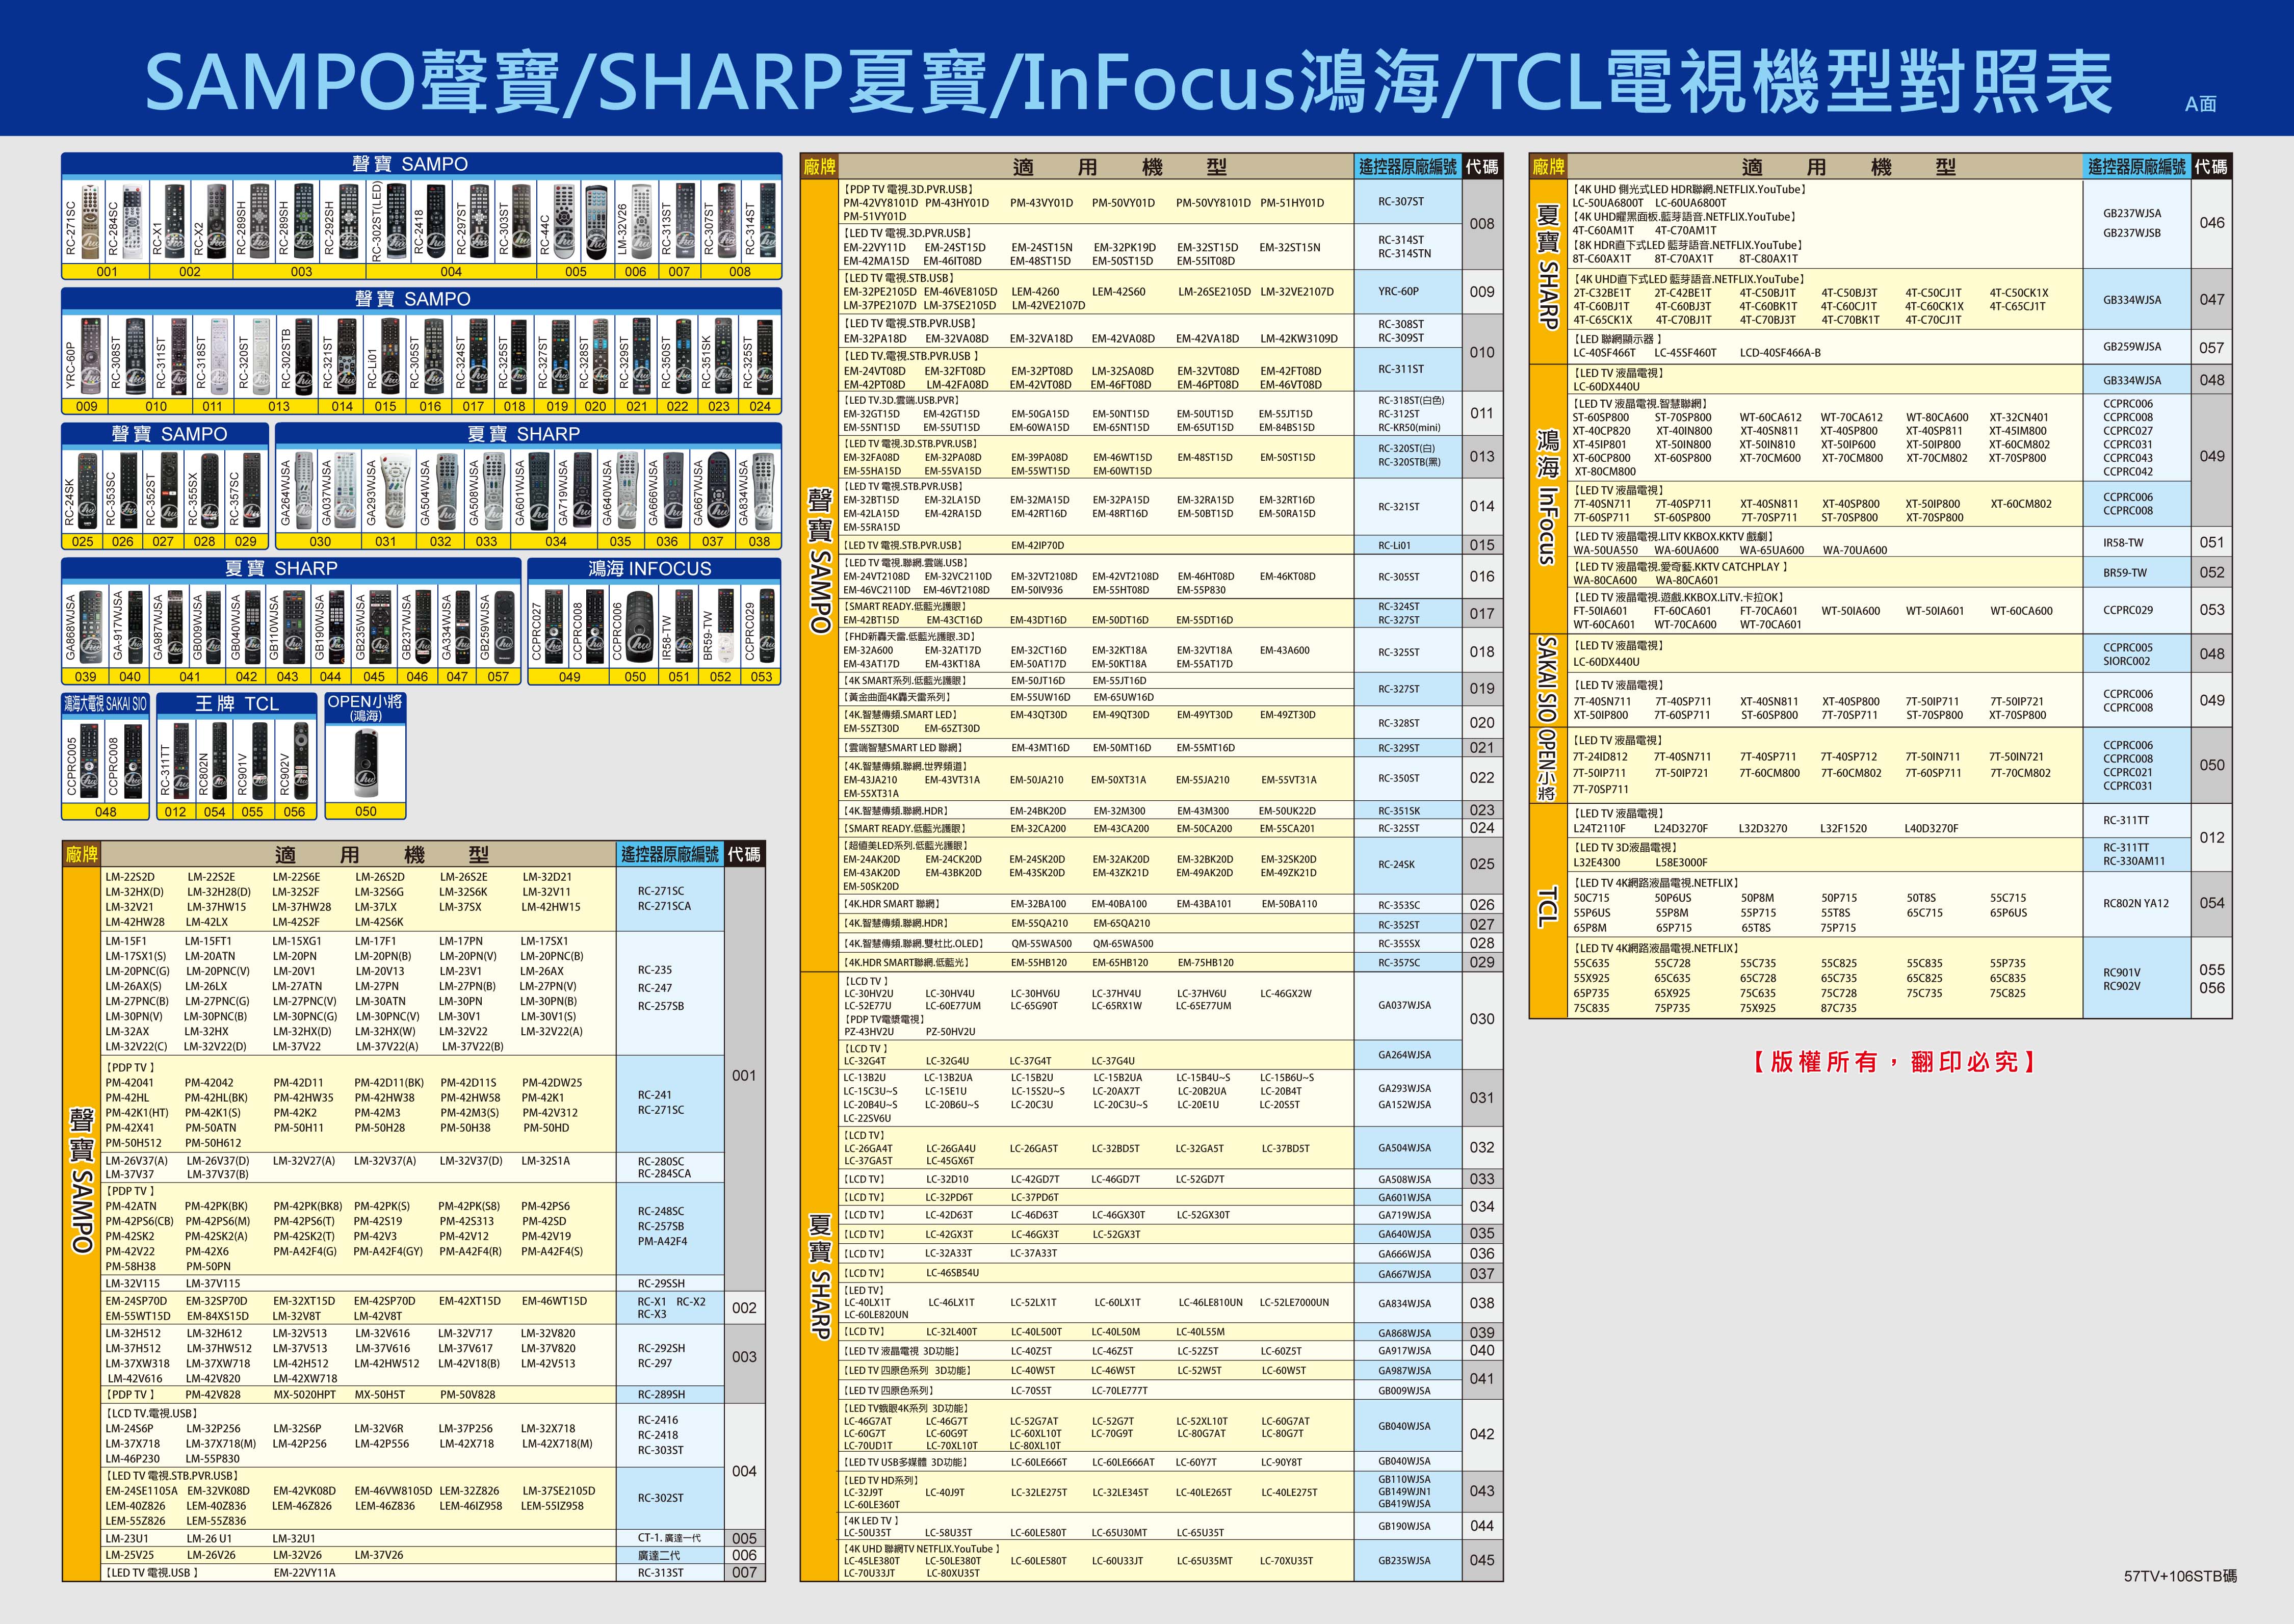This screenshot has height=1624, width=2294.
Task: Click the 57TV+106STB碼 footer text
Action: coord(2180,1576)
